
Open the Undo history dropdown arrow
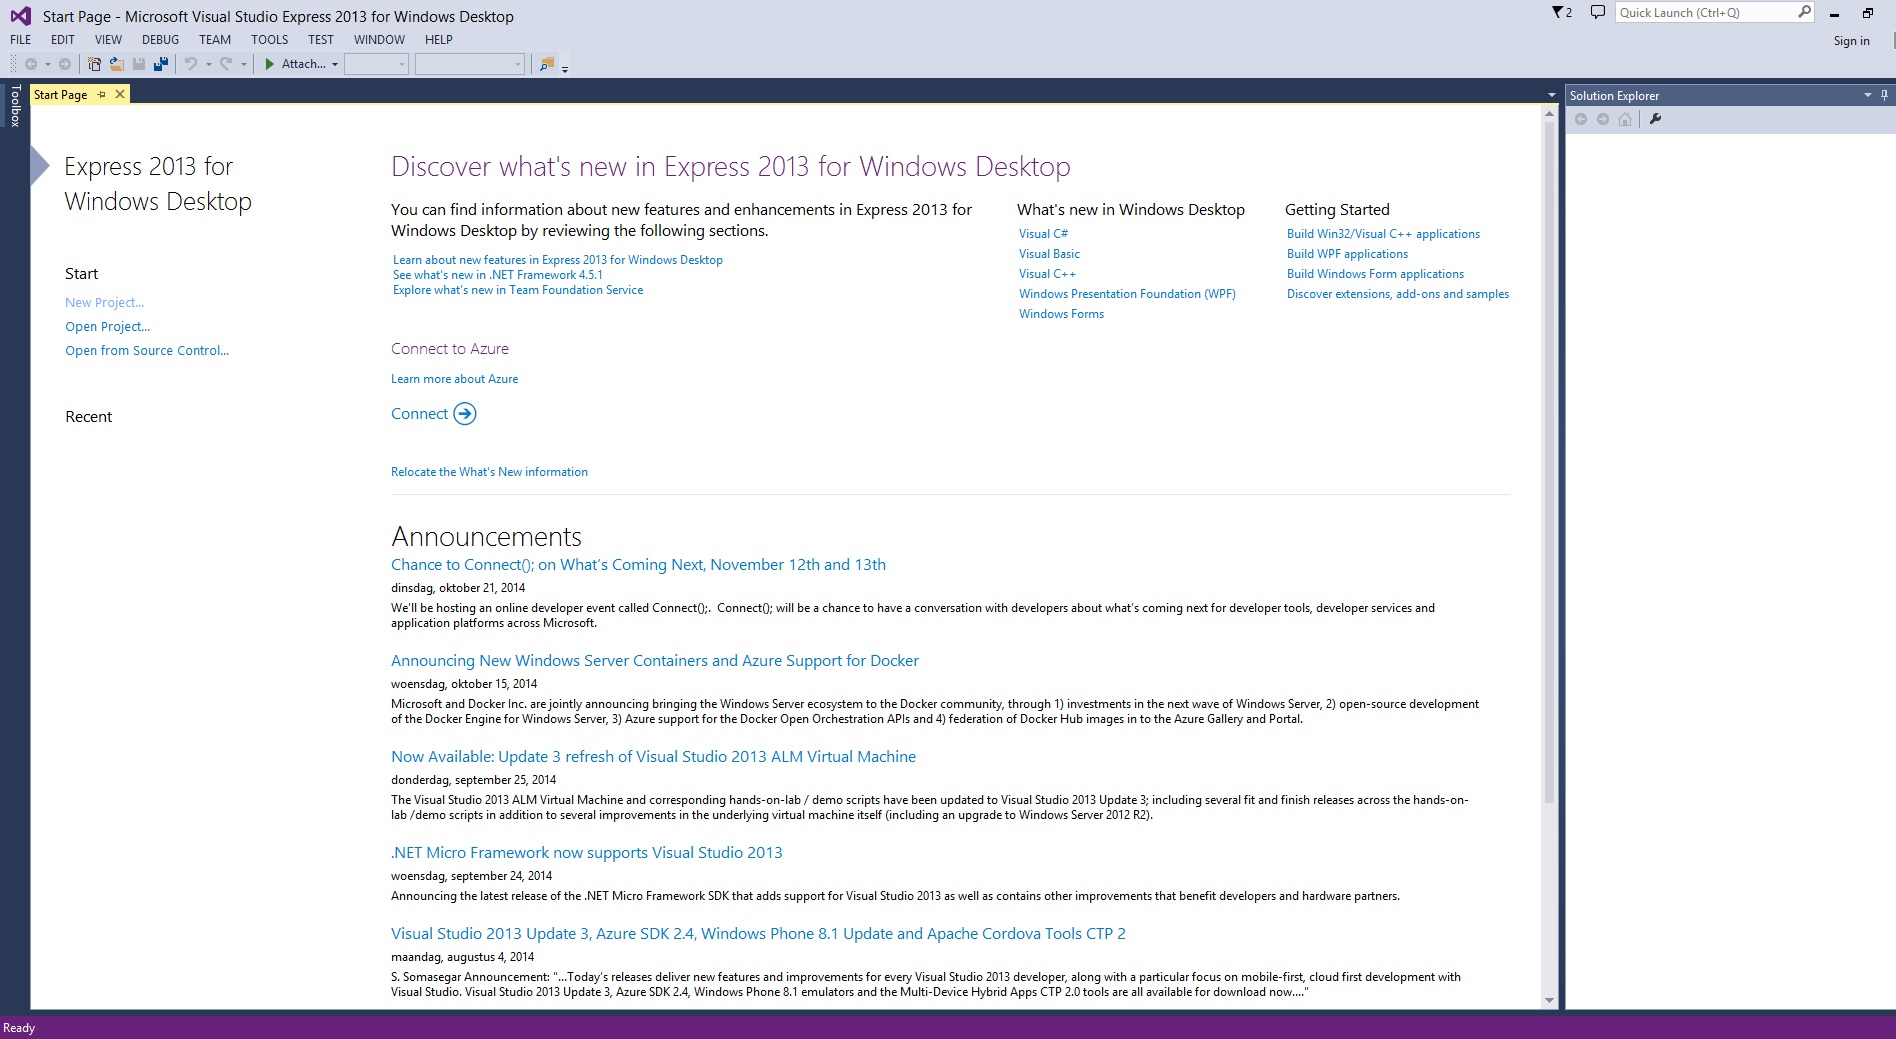pyautogui.click(x=208, y=64)
